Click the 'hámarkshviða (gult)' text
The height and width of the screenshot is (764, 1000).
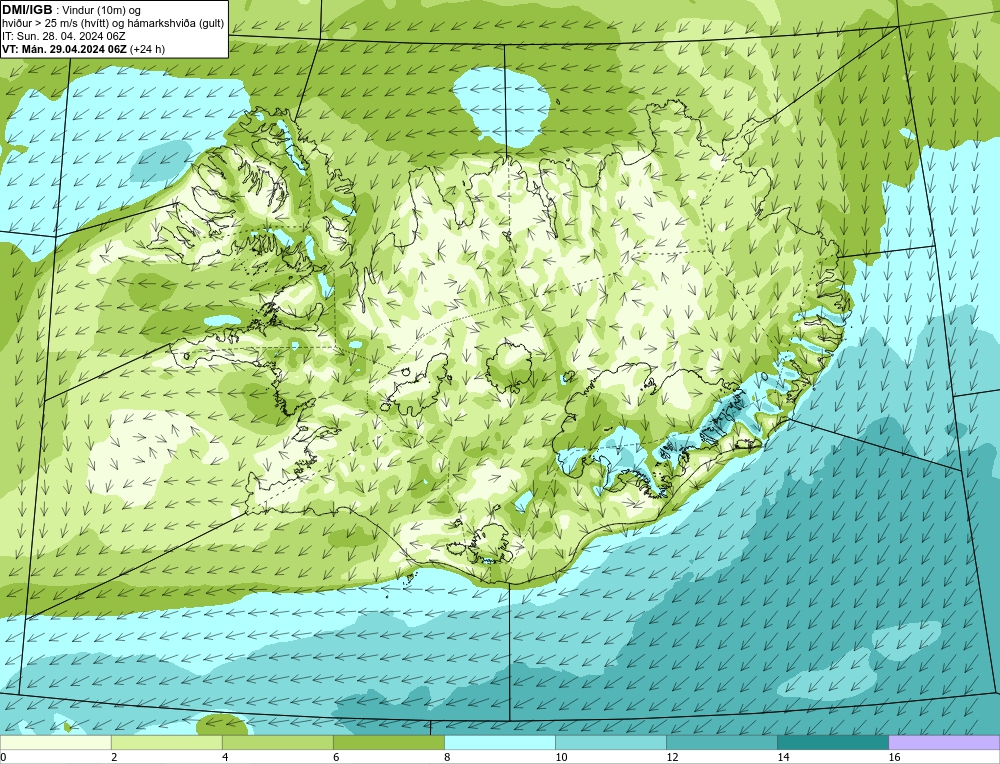pyautogui.click(x=174, y=24)
